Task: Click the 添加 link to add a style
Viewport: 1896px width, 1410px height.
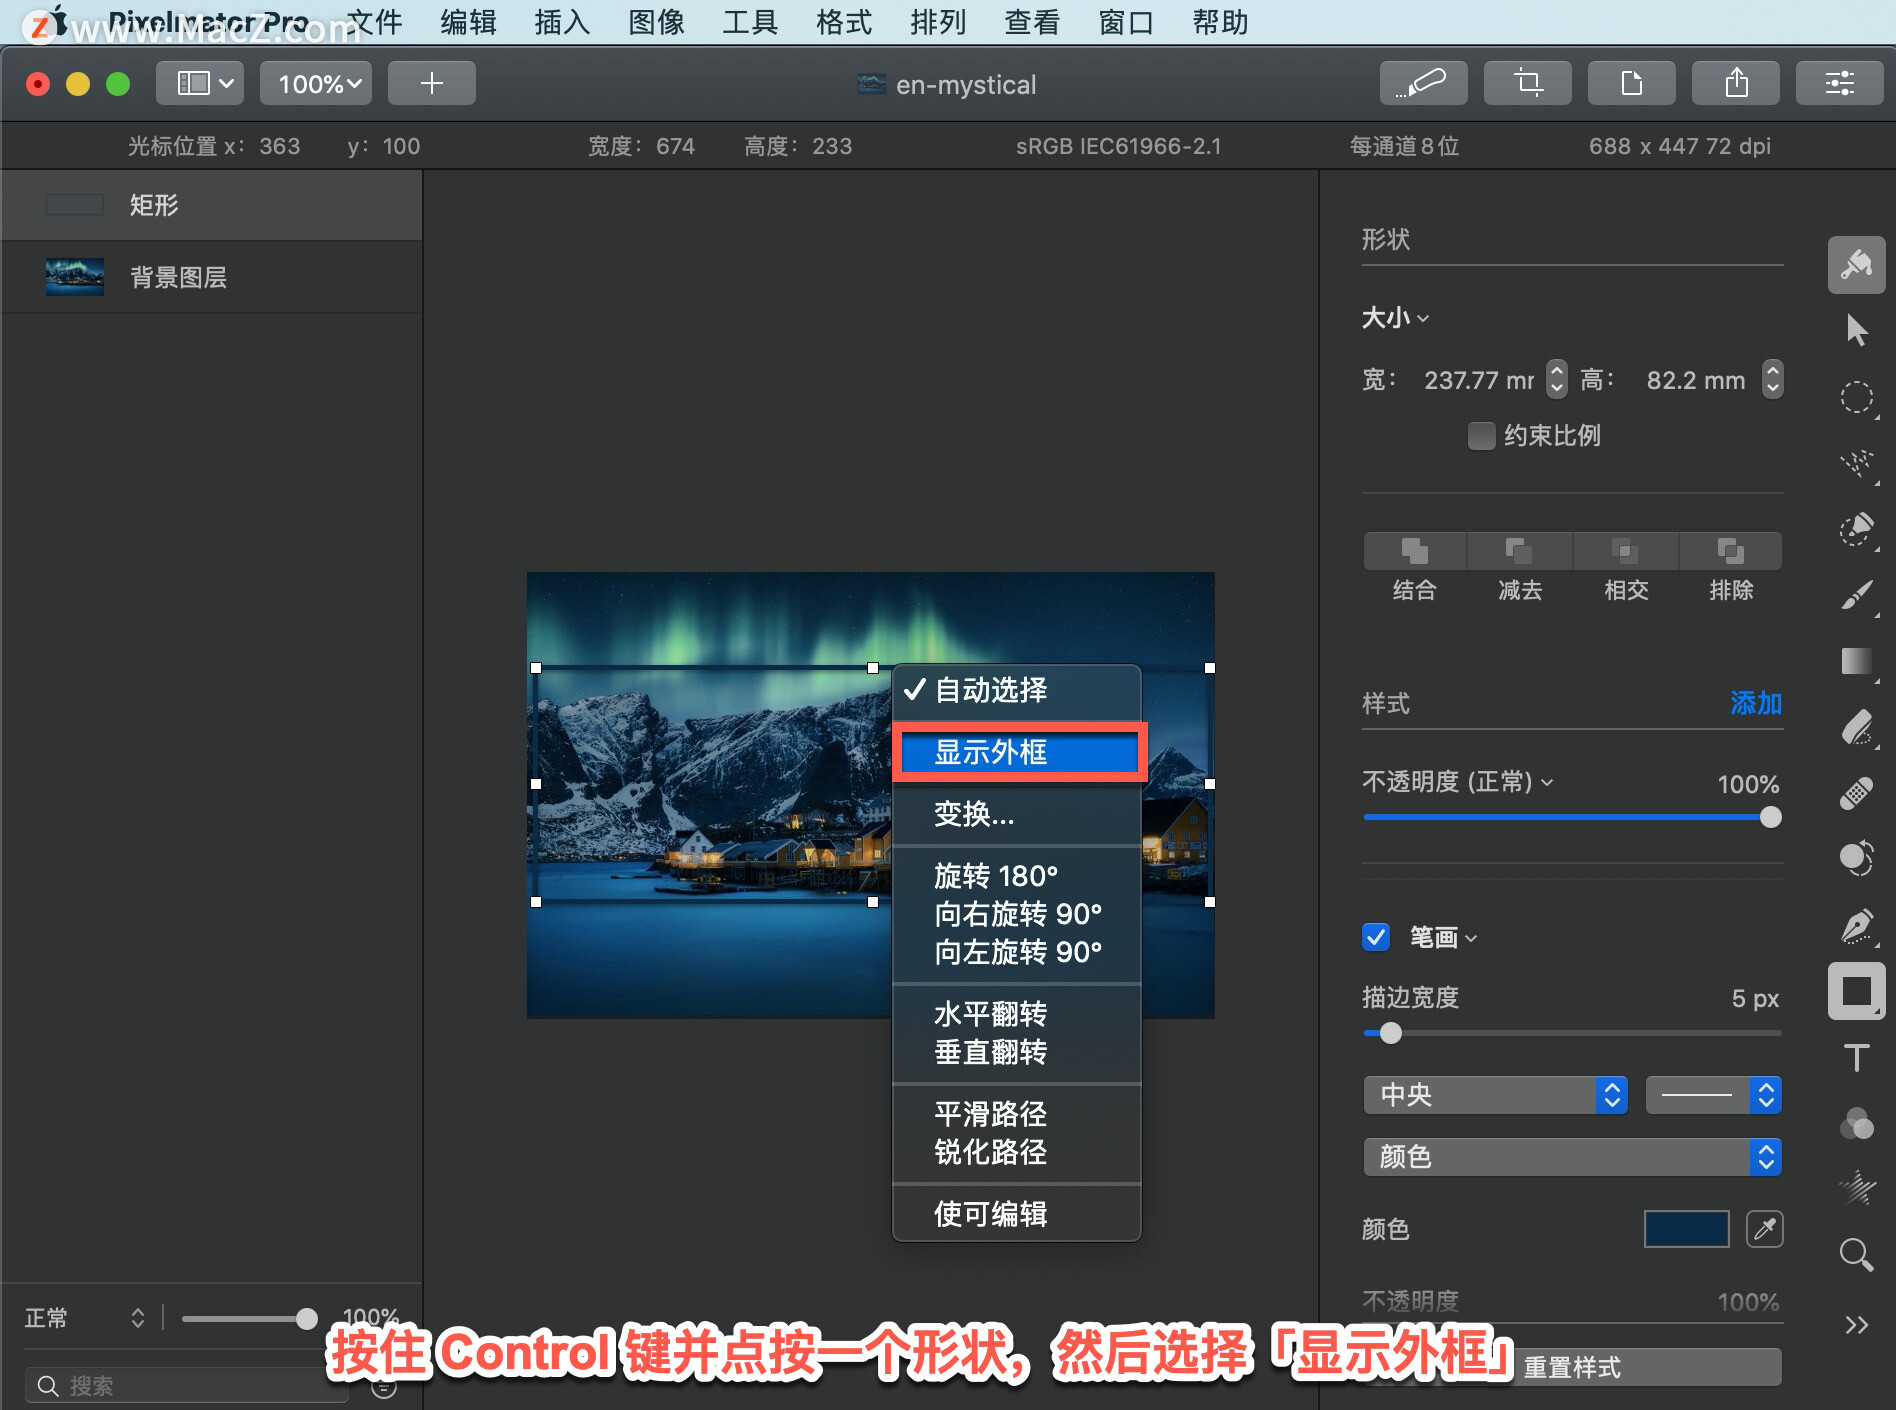Action: 1755,704
